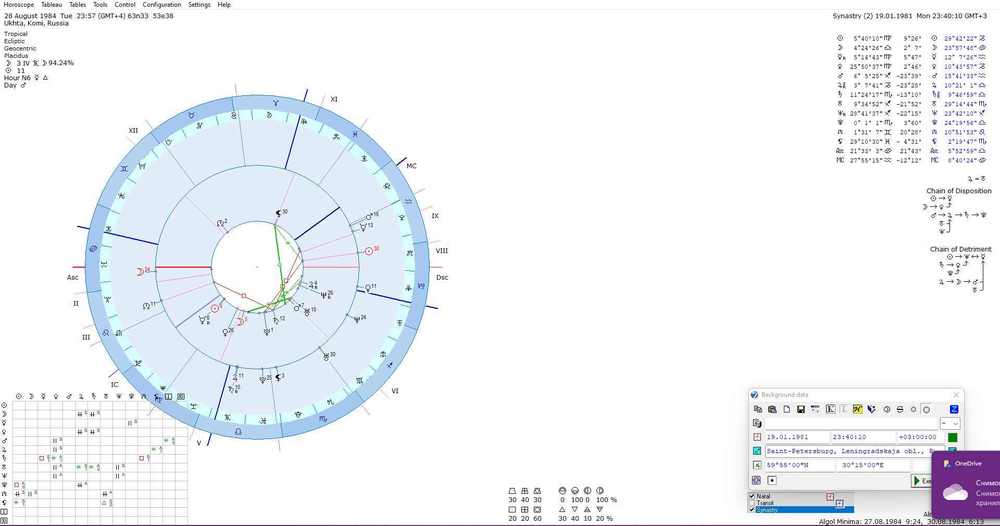Viewport: 1000px width, 526px height.
Task: Click the red Moon symbol near Asc
Action: pyautogui.click(x=141, y=271)
